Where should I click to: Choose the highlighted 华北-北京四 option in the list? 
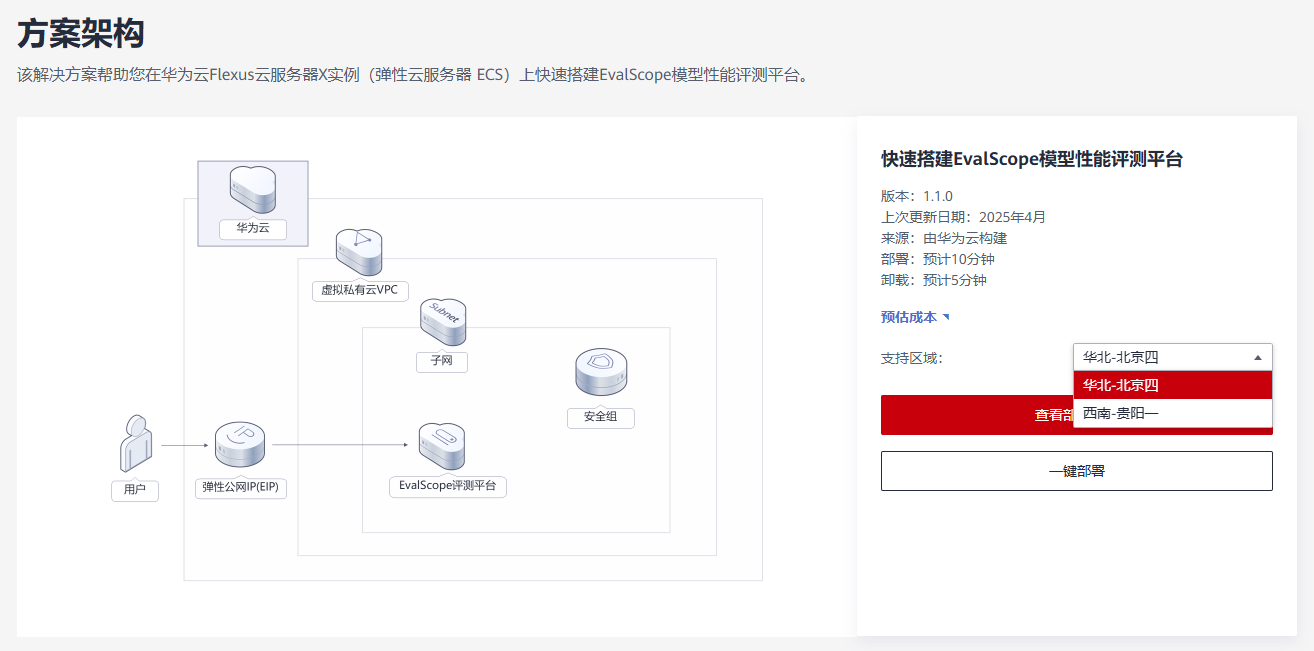pos(1173,385)
